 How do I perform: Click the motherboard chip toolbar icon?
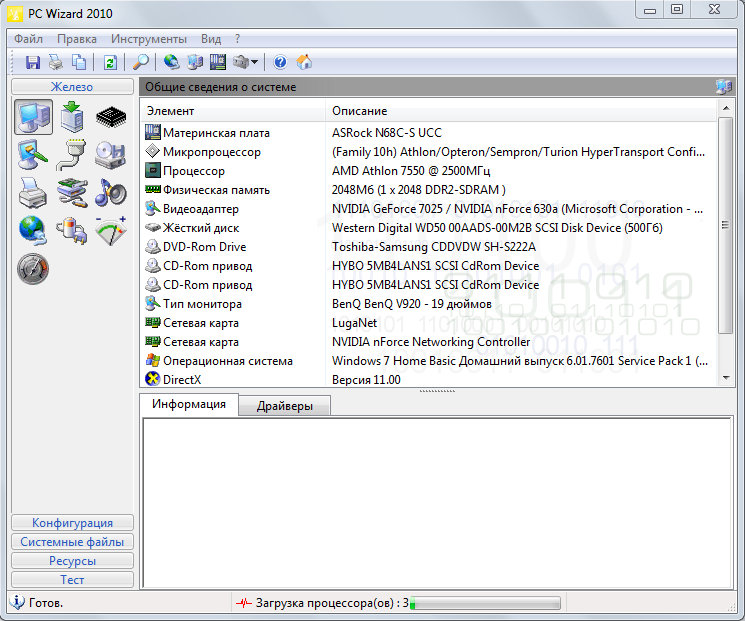coord(218,62)
